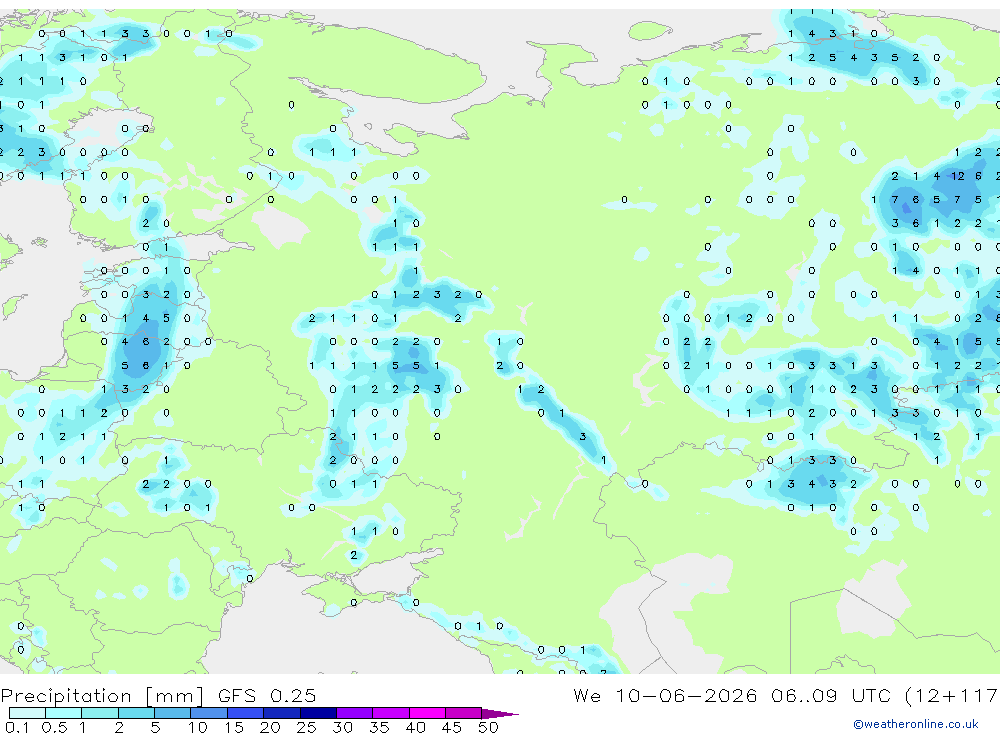Click the legend scale label '50'
Viewport: 1000px width, 733px height.
coord(488,727)
